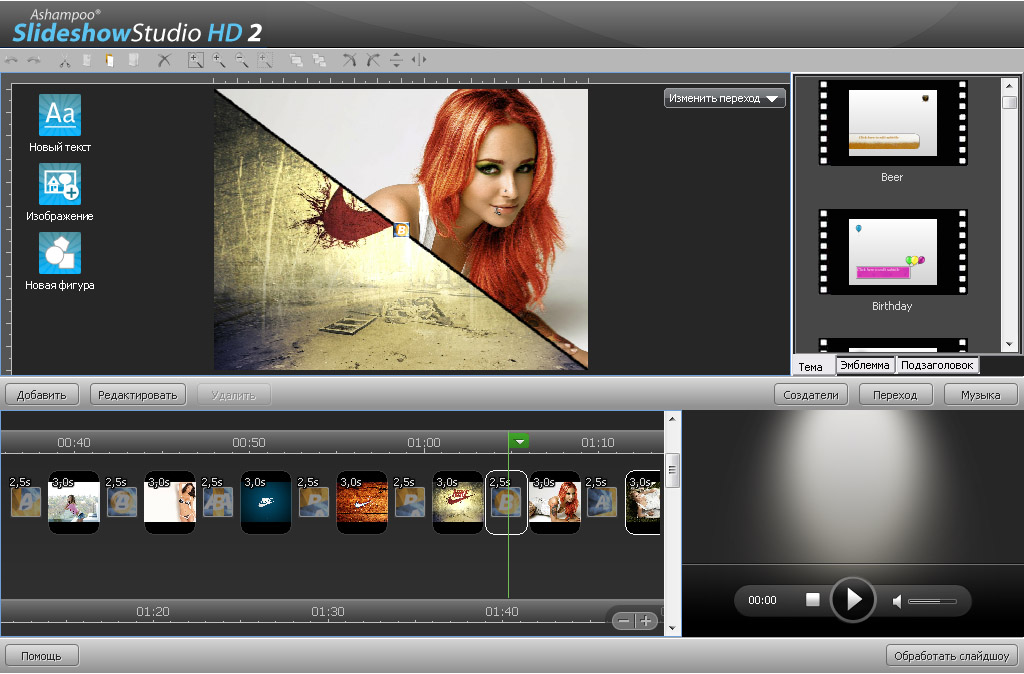Click the stop button in preview player
This screenshot has height=674, width=1024.
coord(812,600)
